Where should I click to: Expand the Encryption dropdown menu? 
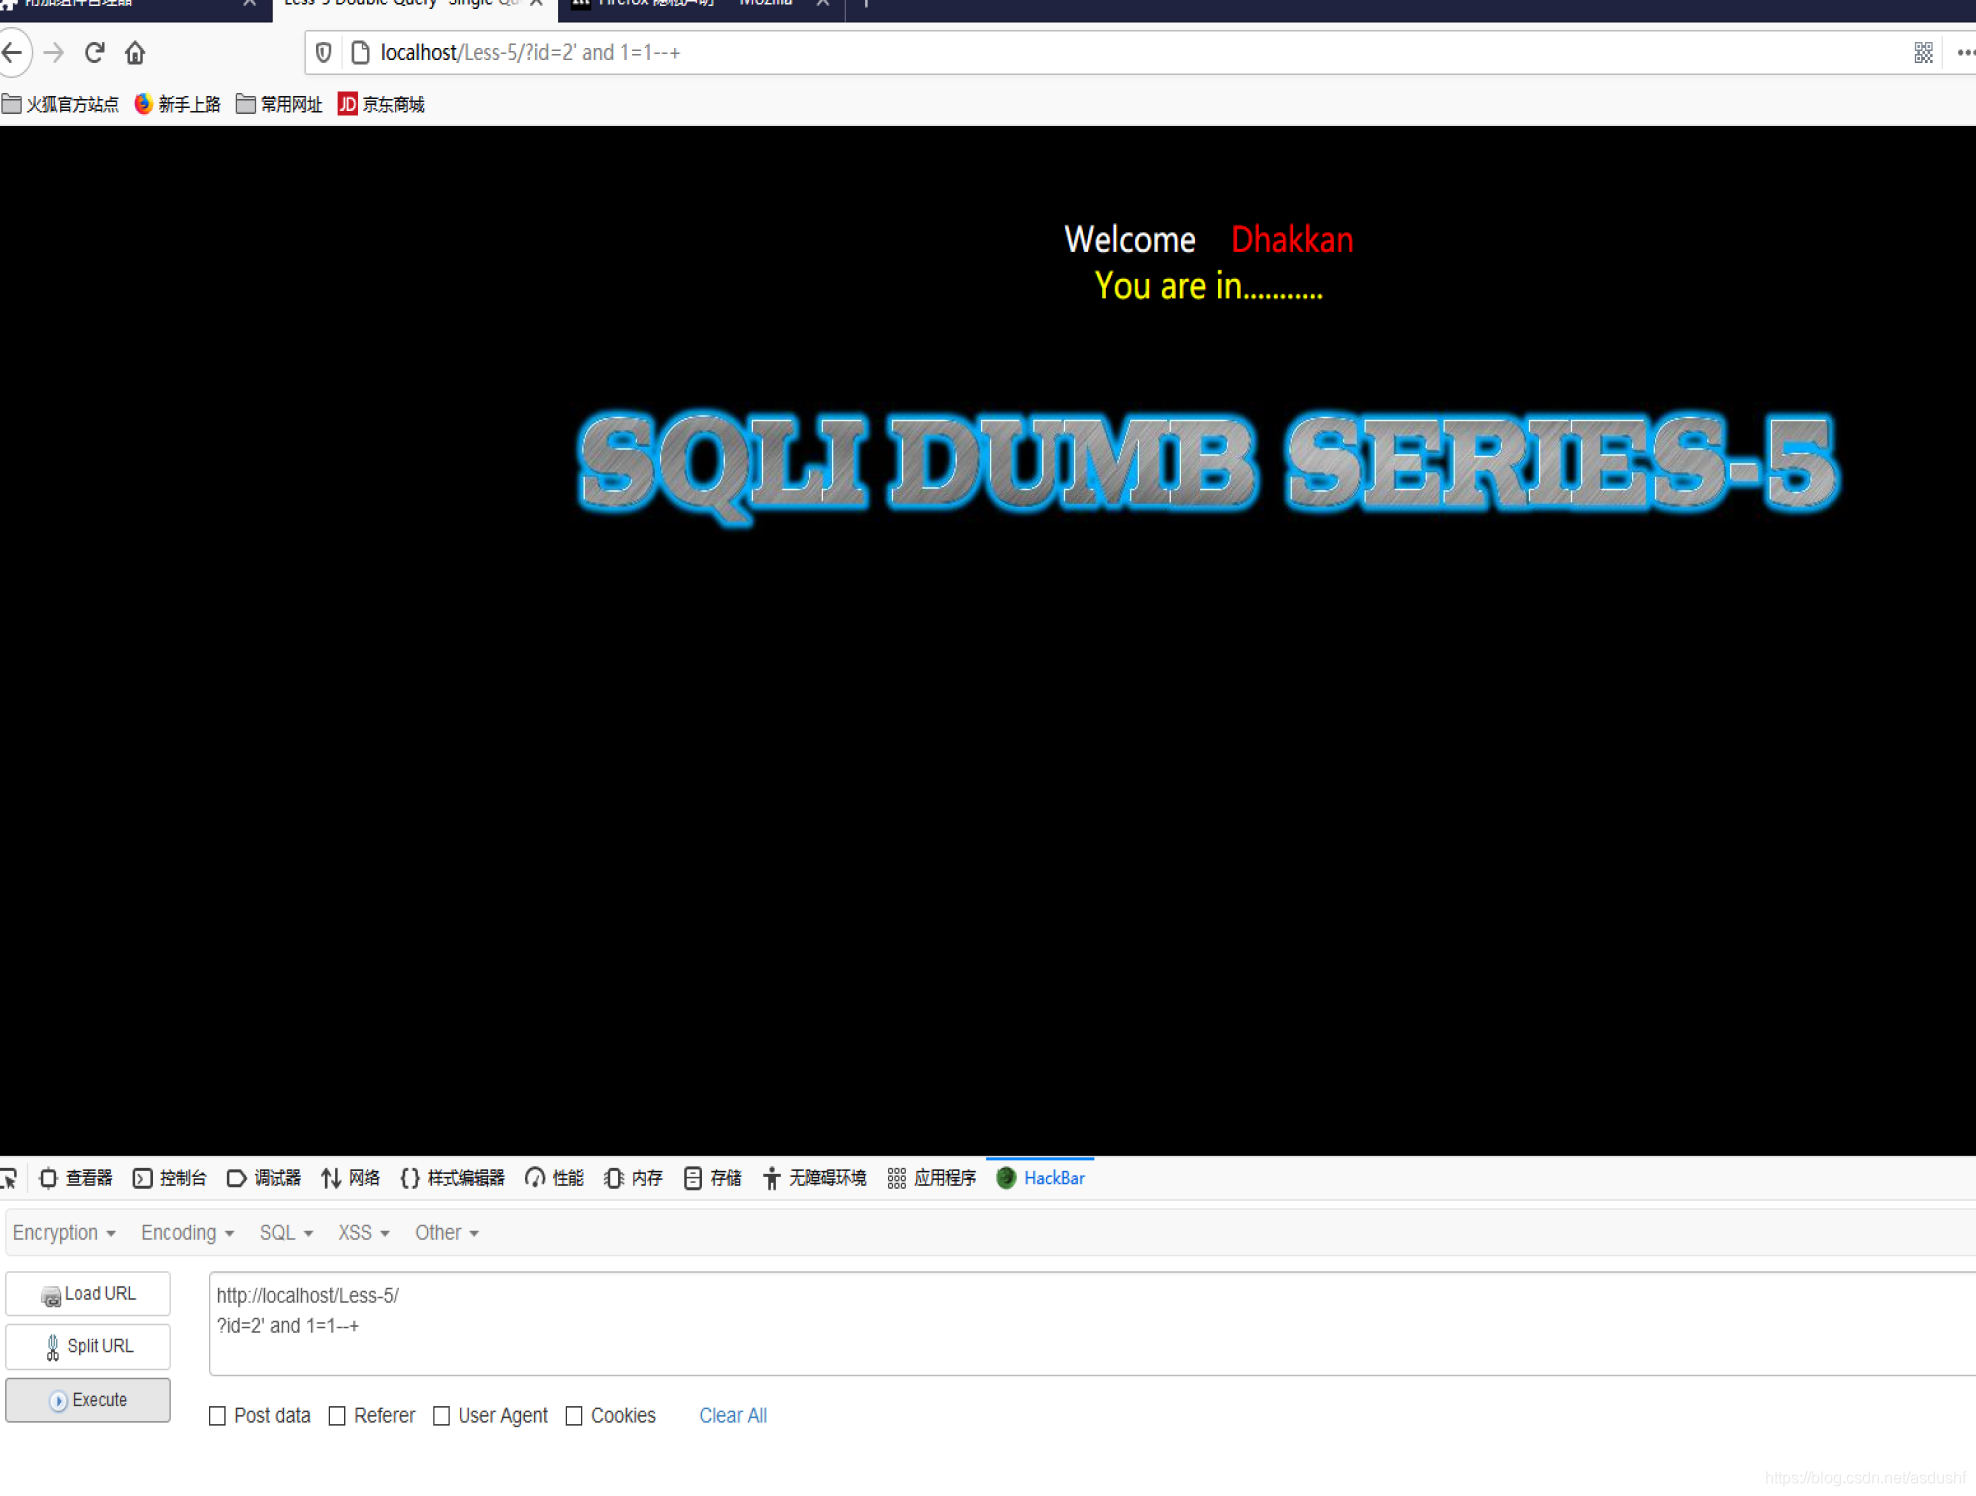click(x=64, y=1232)
